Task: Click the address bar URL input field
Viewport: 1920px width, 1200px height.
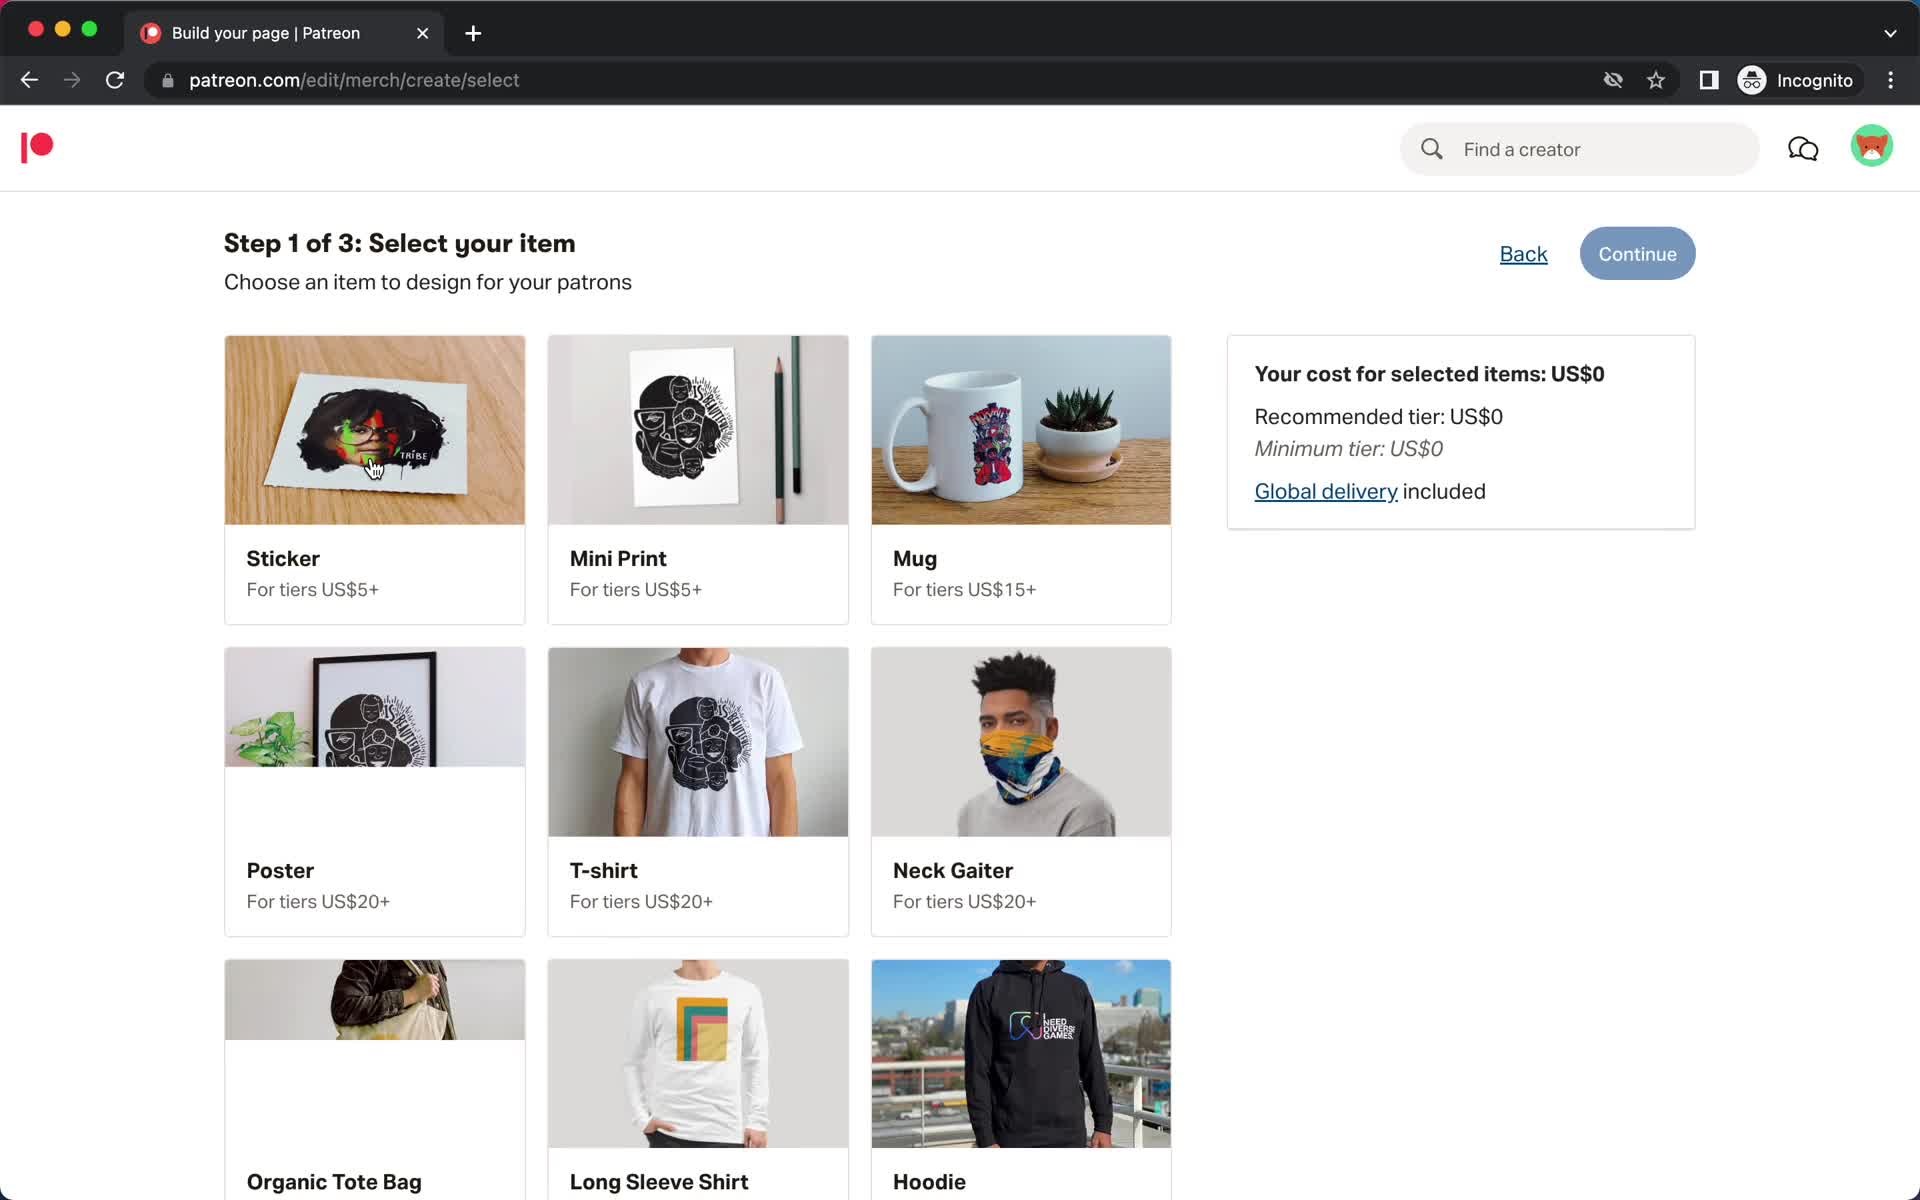Action: coord(354,80)
